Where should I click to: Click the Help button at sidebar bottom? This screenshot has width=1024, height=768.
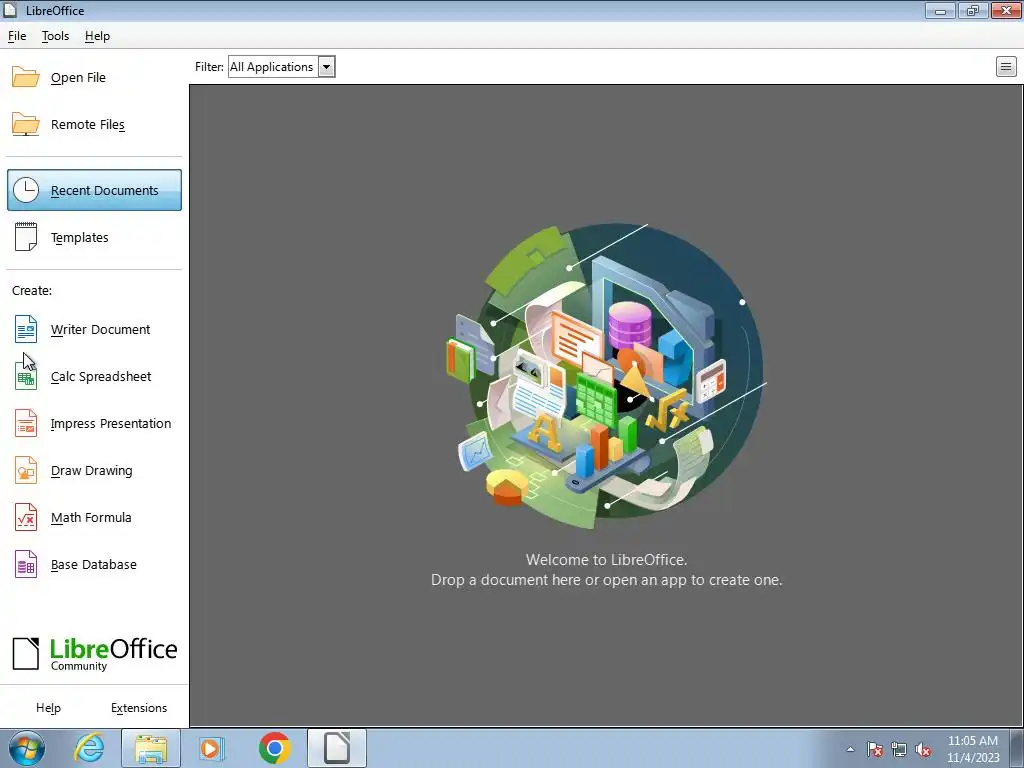pyautogui.click(x=48, y=708)
